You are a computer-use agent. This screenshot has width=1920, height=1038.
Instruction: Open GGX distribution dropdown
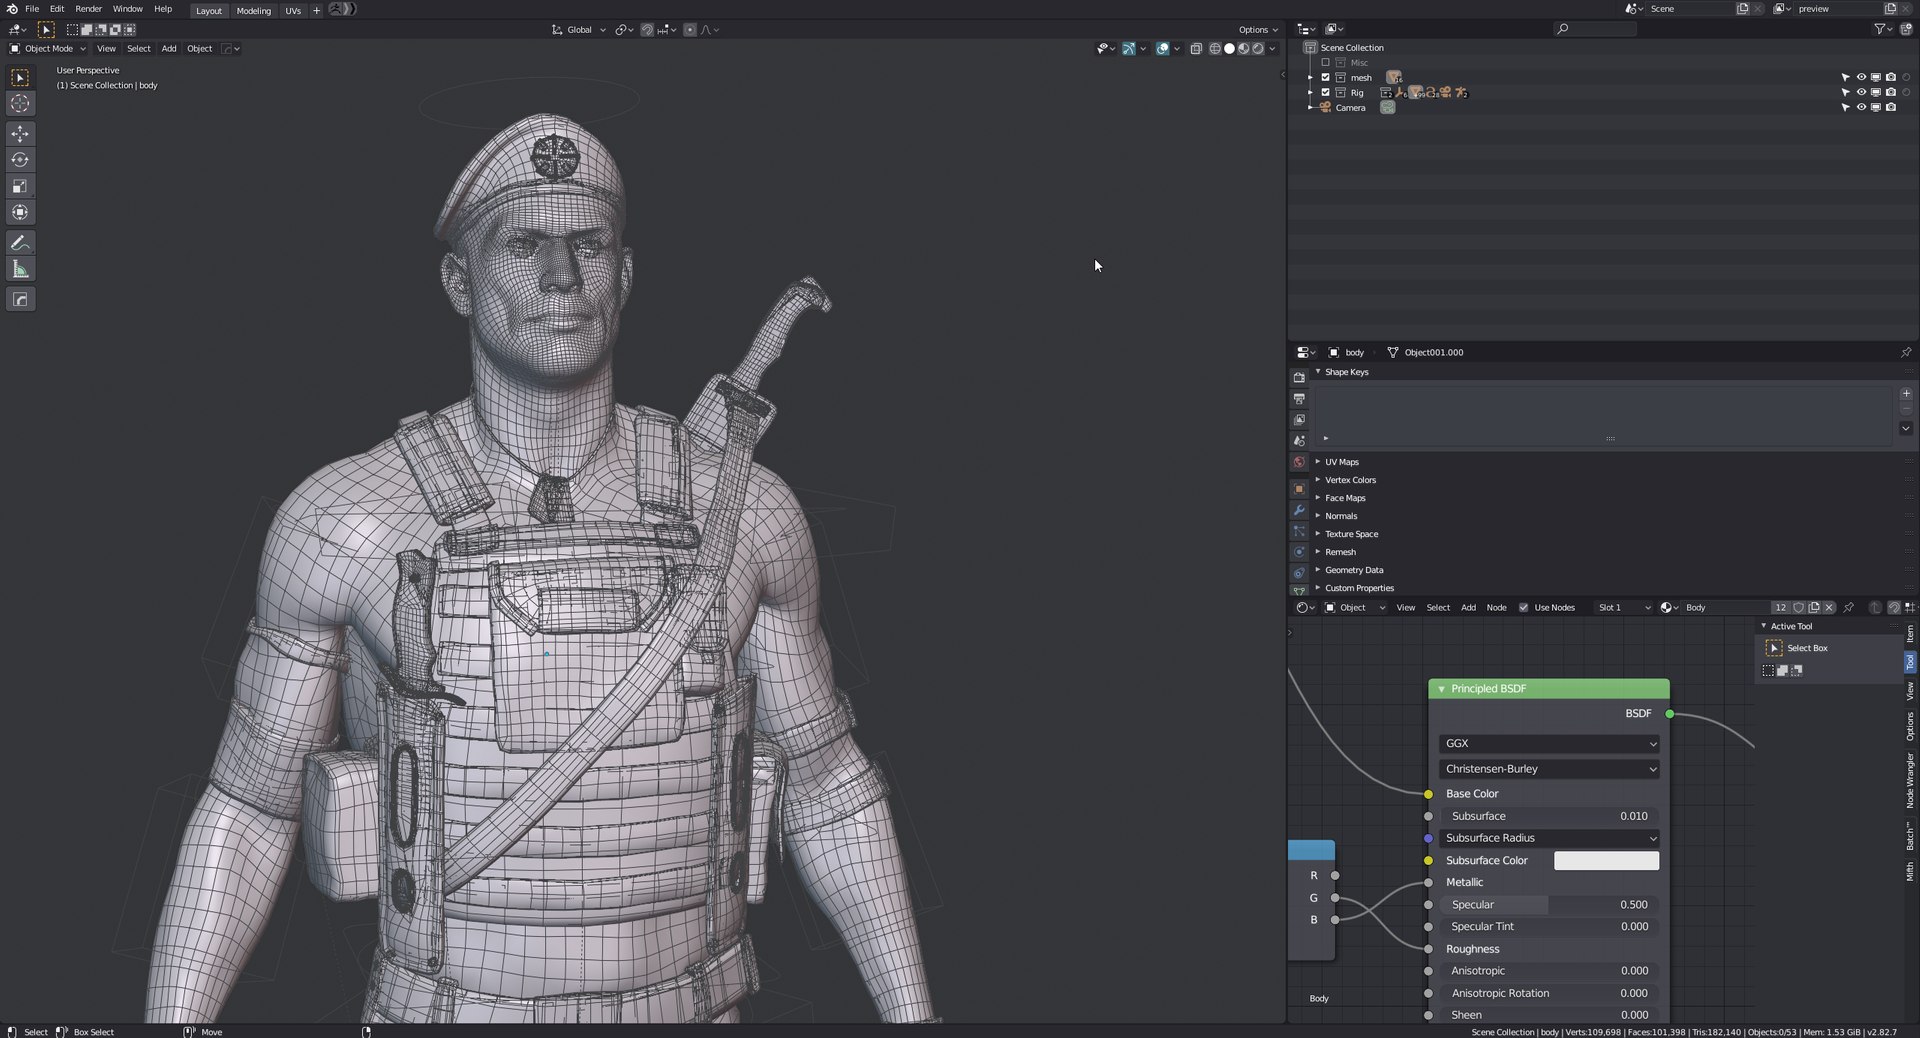[x=1549, y=744]
